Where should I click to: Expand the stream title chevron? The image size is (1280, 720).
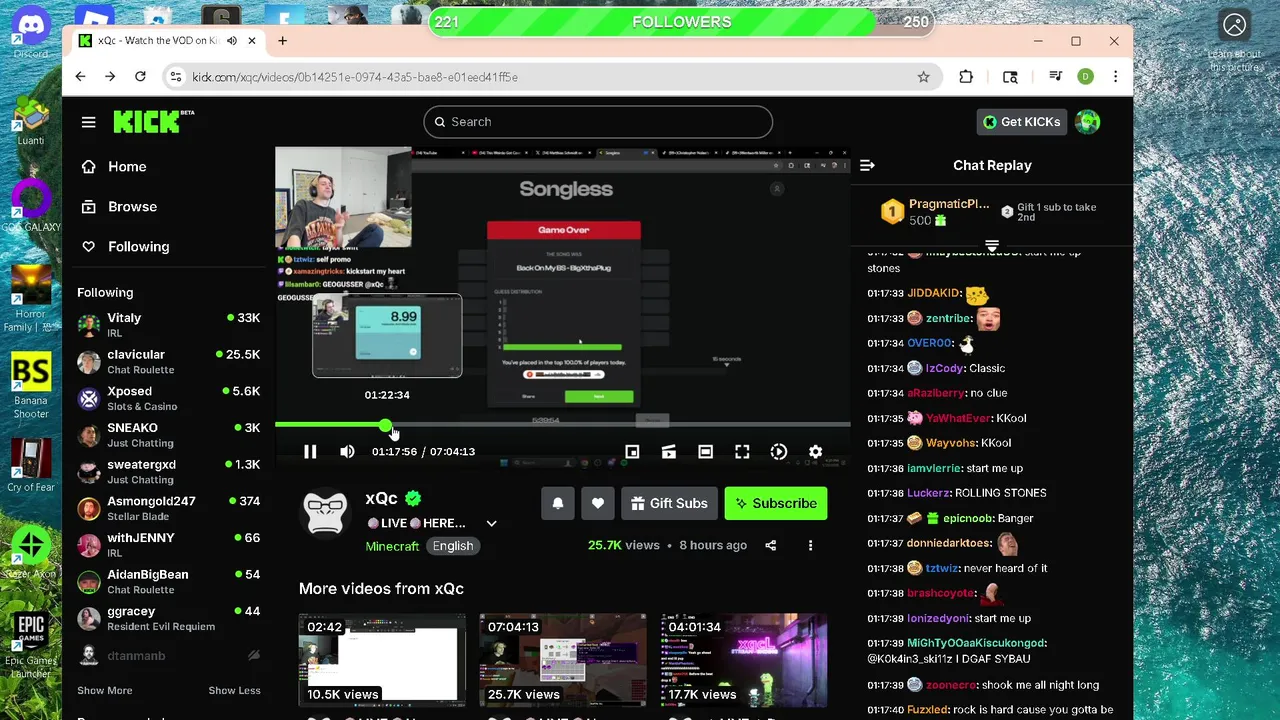point(491,523)
